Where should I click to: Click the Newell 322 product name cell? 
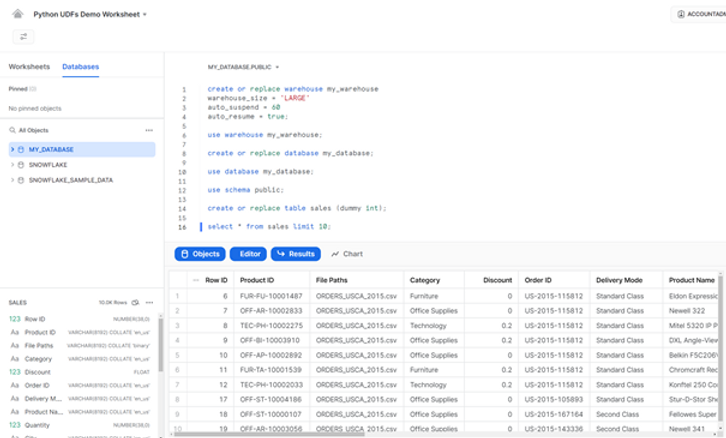click(x=691, y=311)
